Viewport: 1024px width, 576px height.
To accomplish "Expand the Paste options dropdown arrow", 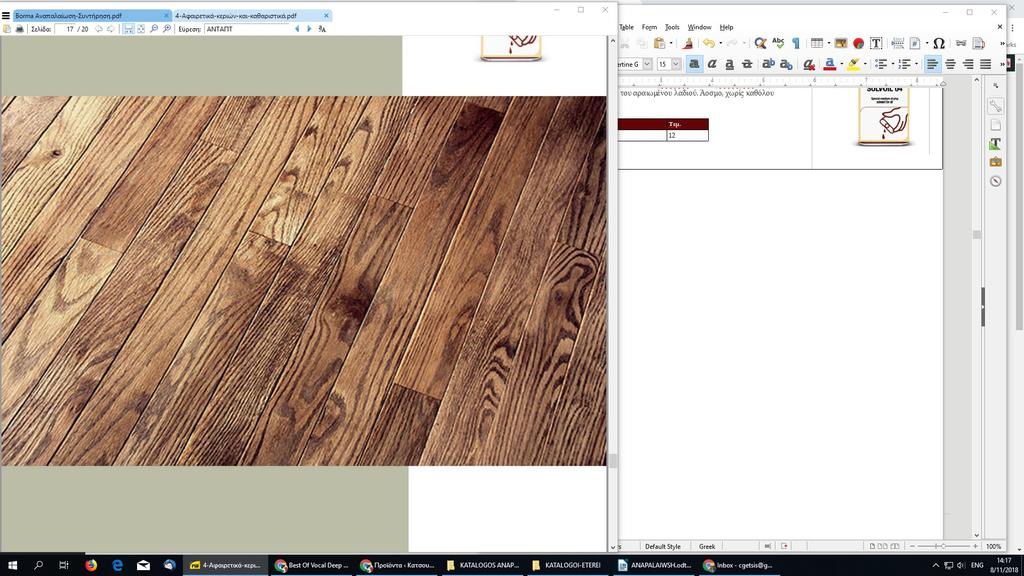I will tap(671, 43).
